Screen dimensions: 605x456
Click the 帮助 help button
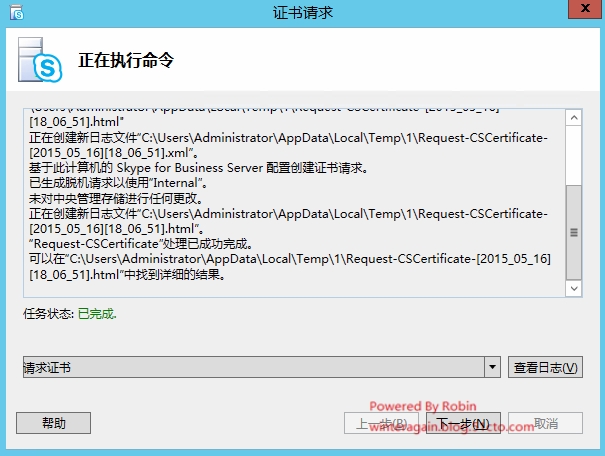(54, 423)
